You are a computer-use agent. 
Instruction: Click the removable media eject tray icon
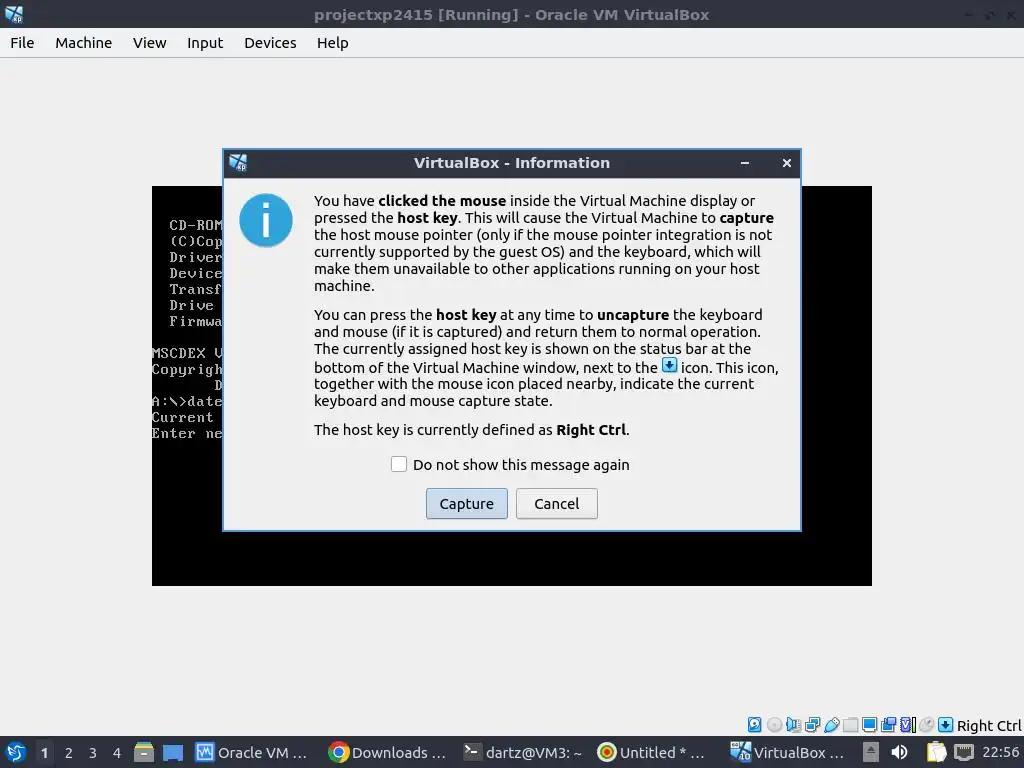click(x=871, y=752)
